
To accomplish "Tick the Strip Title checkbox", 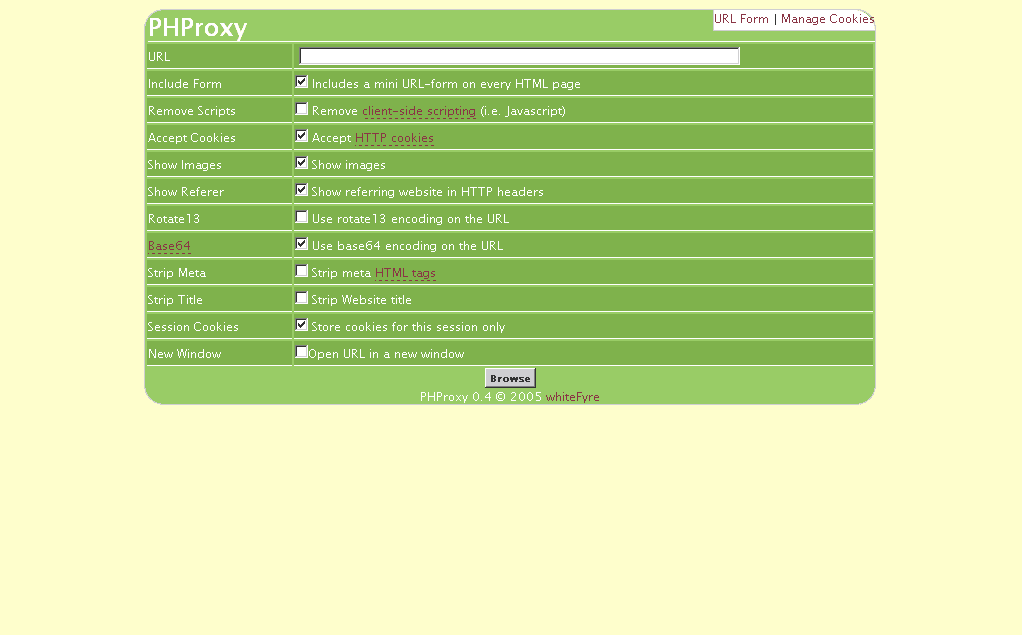I will click(x=301, y=299).
